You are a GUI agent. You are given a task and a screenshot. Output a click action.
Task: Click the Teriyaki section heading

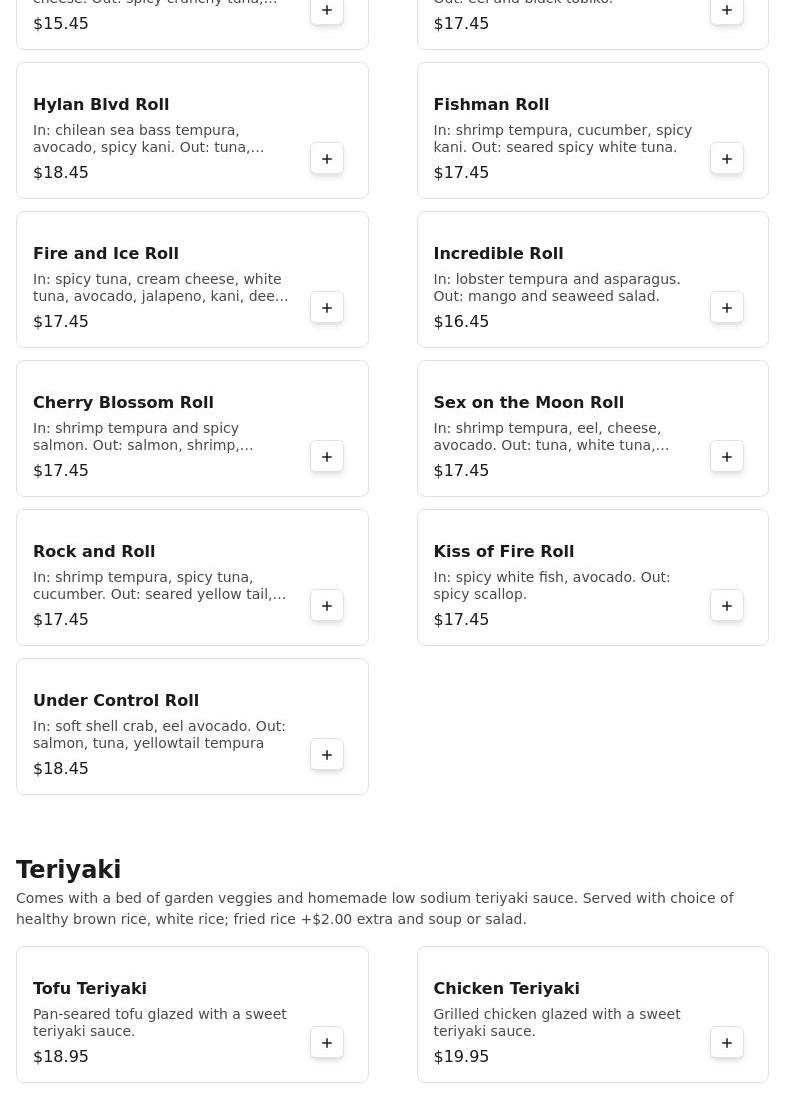(x=69, y=870)
